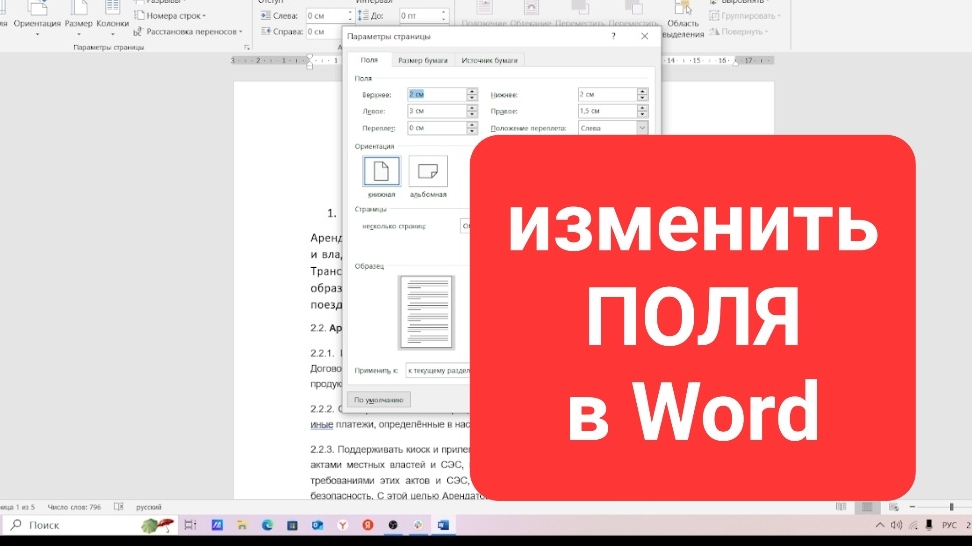The height and width of the screenshot is (546, 972).
Task: Switch to Web Layout view icon
Action: [x=894, y=507]
